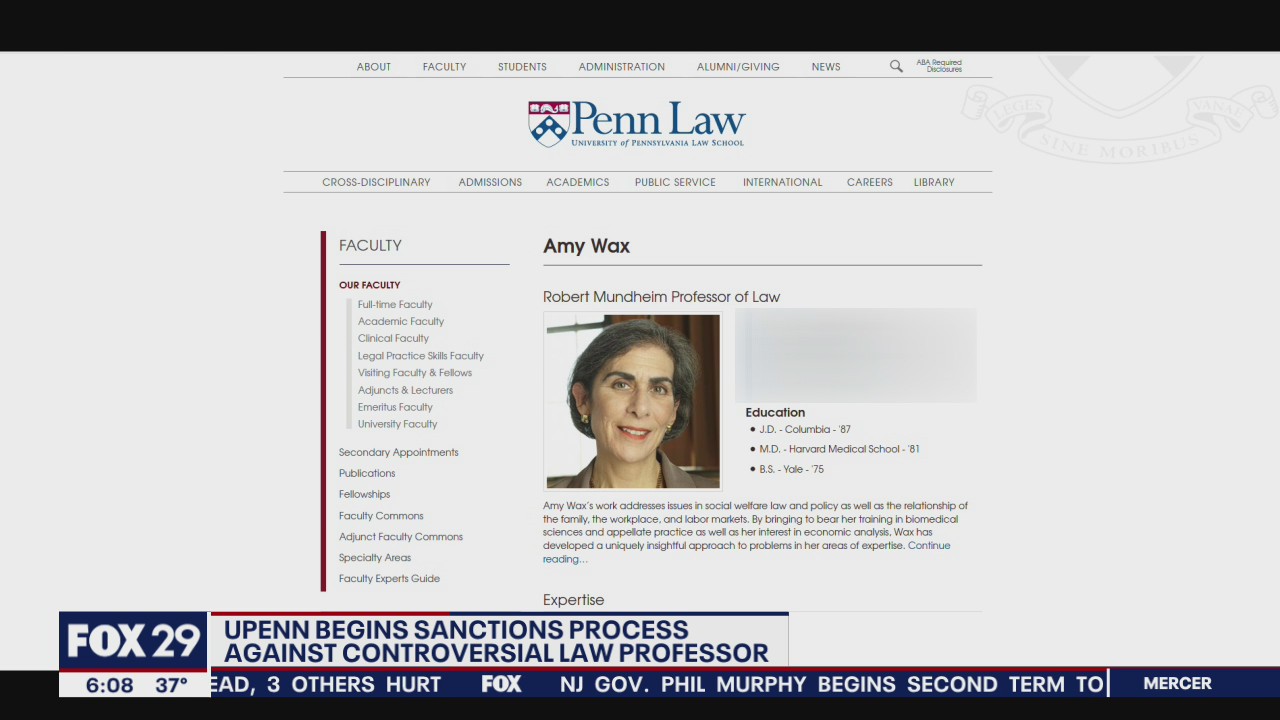
Task: Click the Continue reading link
Action: pyautogui.click(x=929, y=545)
